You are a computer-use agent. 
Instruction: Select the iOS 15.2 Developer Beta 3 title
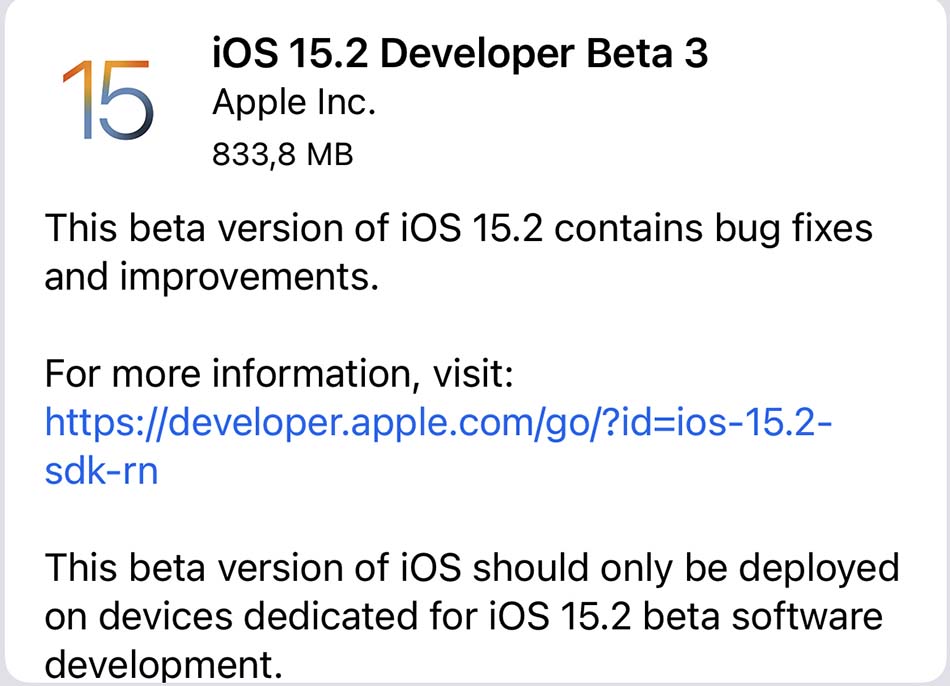[x=460, y=53]
